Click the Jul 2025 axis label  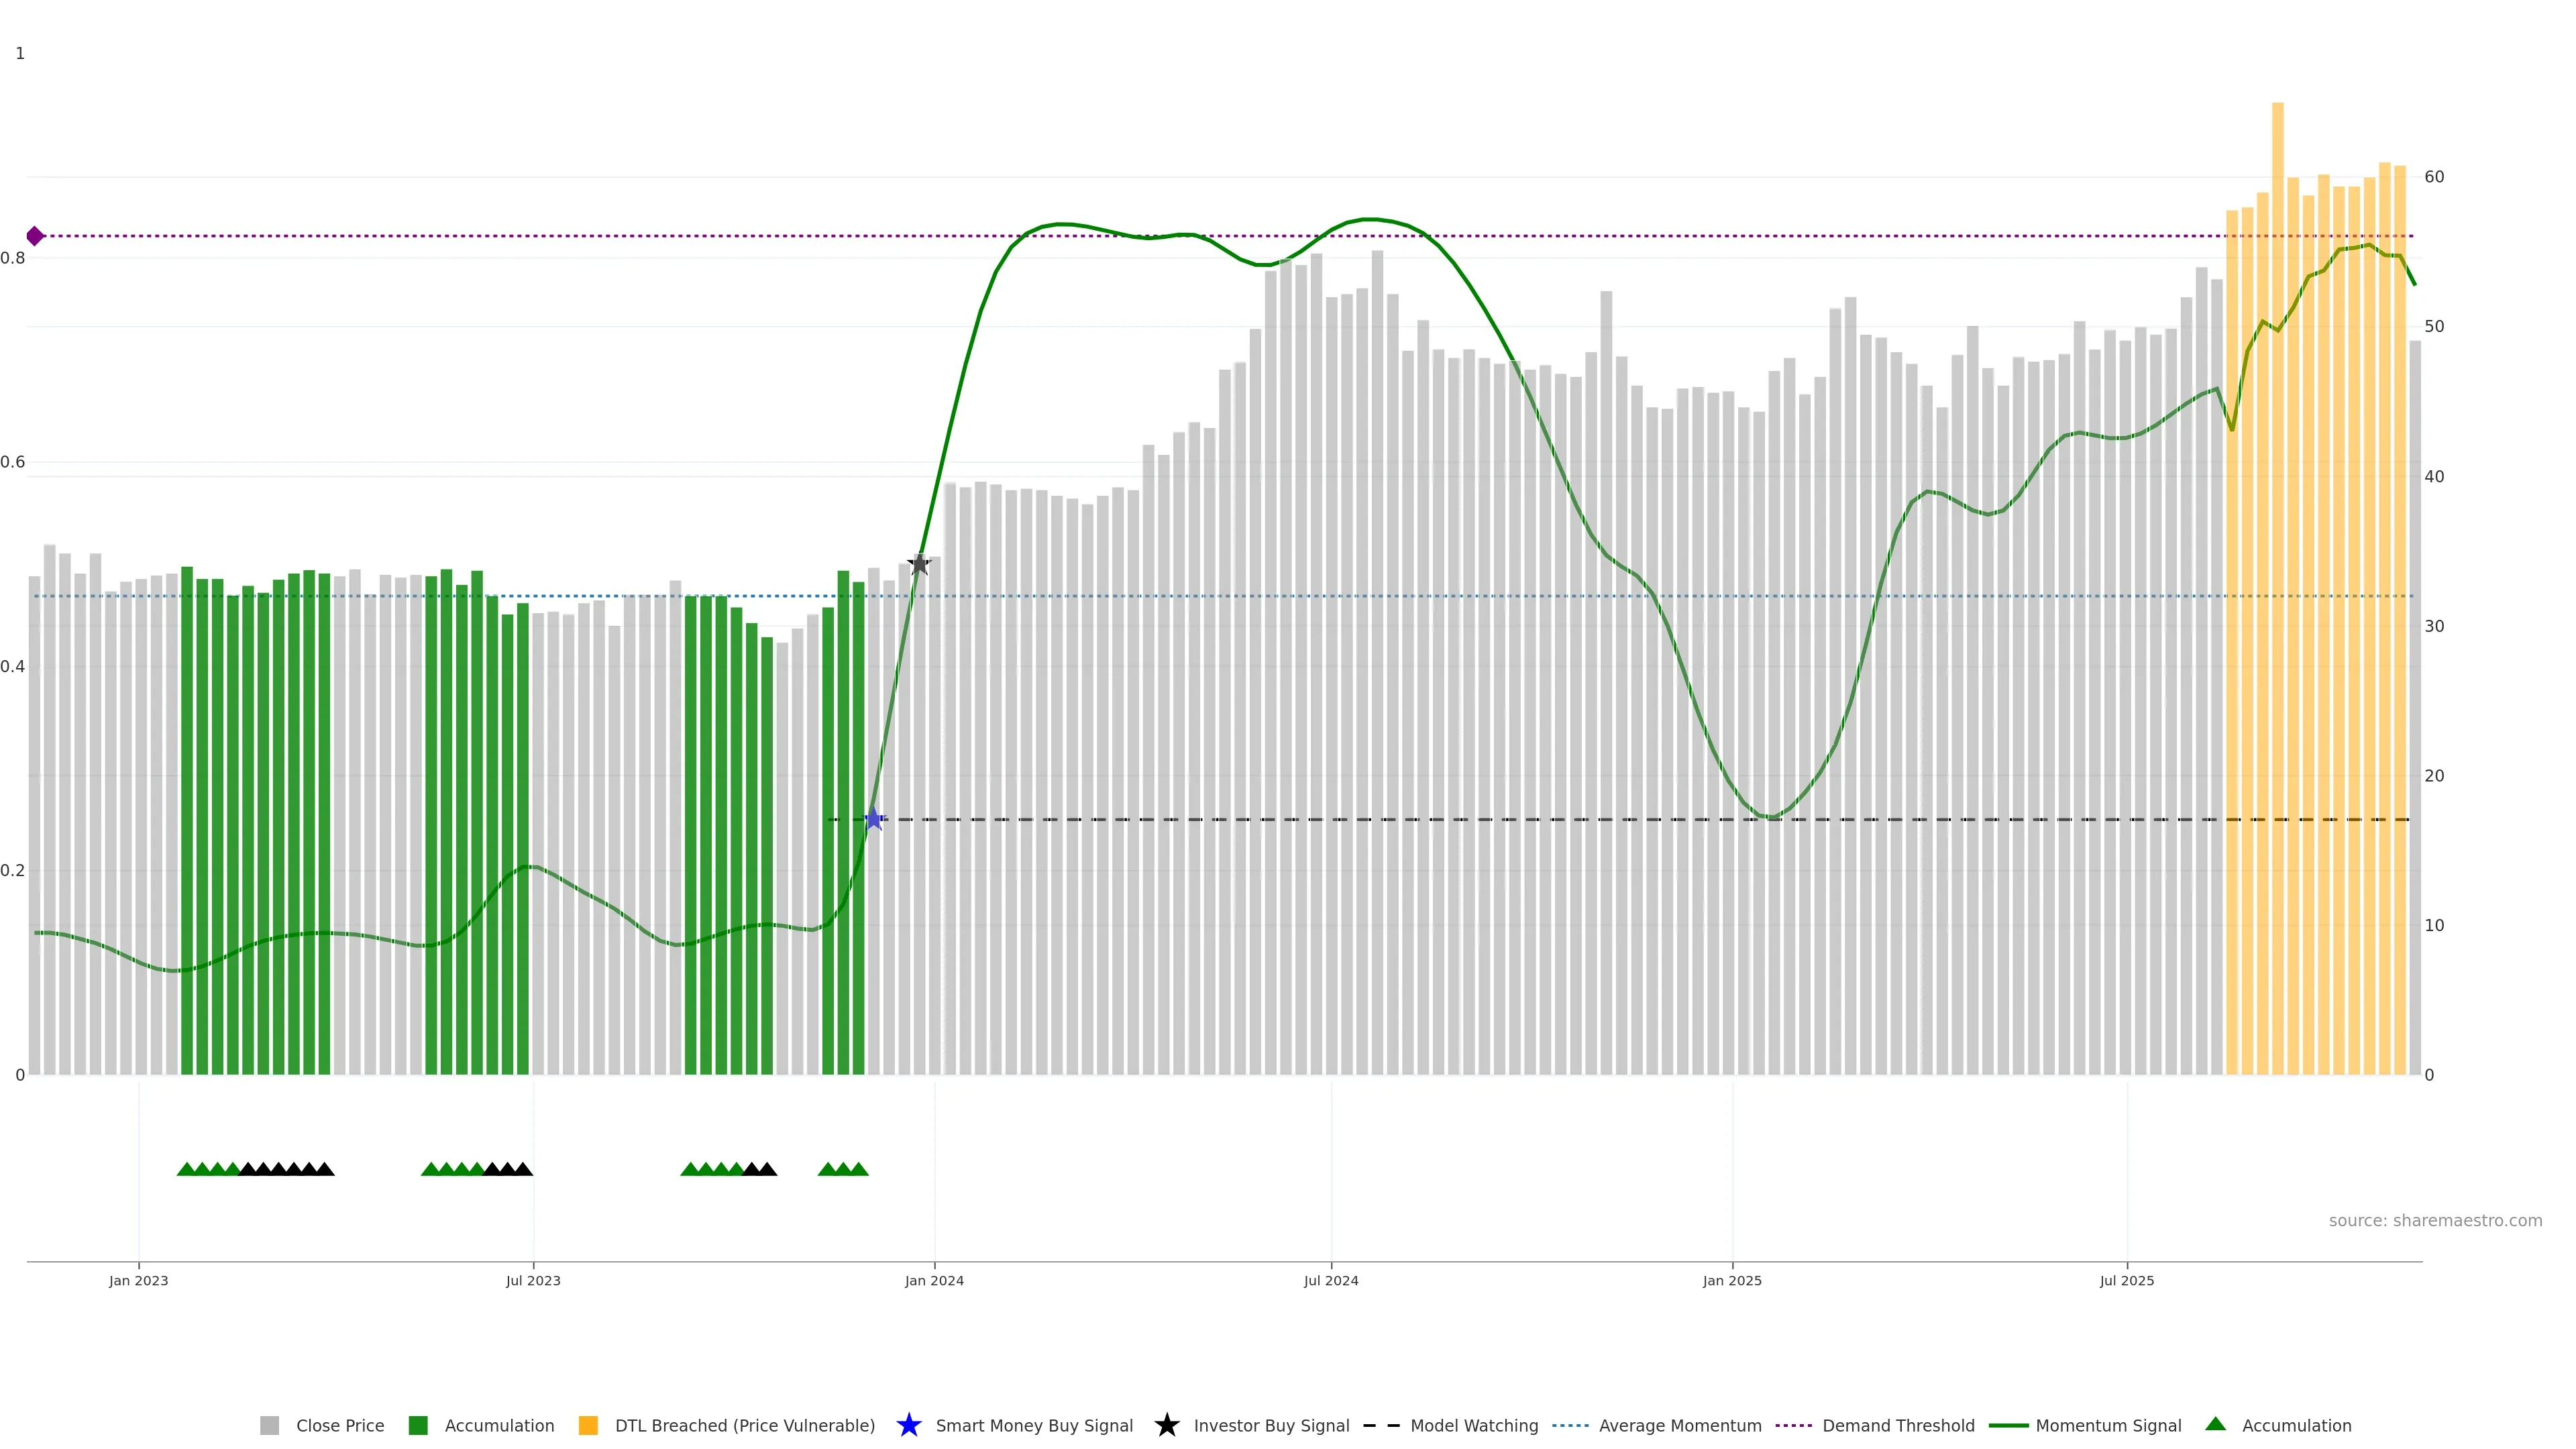[x=2126, y=1280]
